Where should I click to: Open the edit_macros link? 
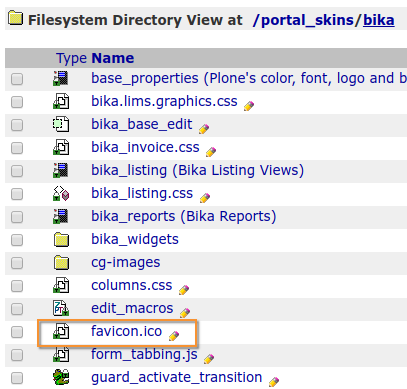[132, 308]
